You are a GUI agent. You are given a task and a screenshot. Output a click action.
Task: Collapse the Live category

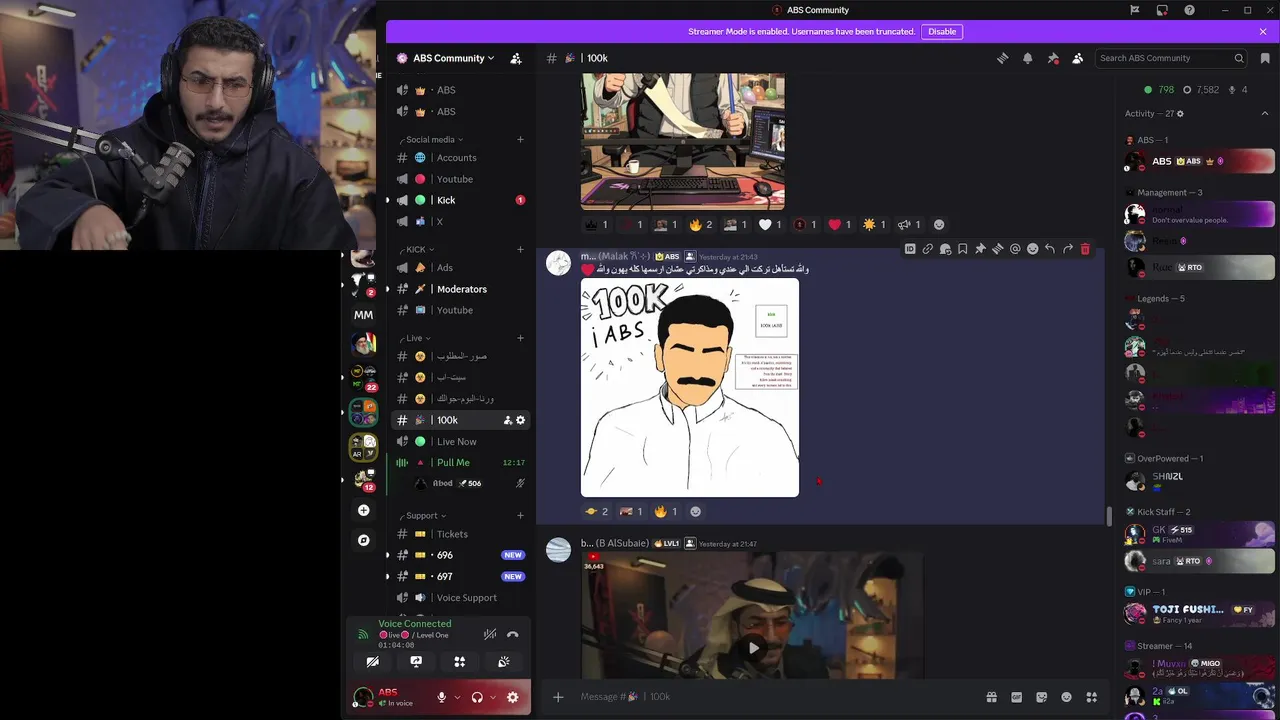(x=417, y=338)
